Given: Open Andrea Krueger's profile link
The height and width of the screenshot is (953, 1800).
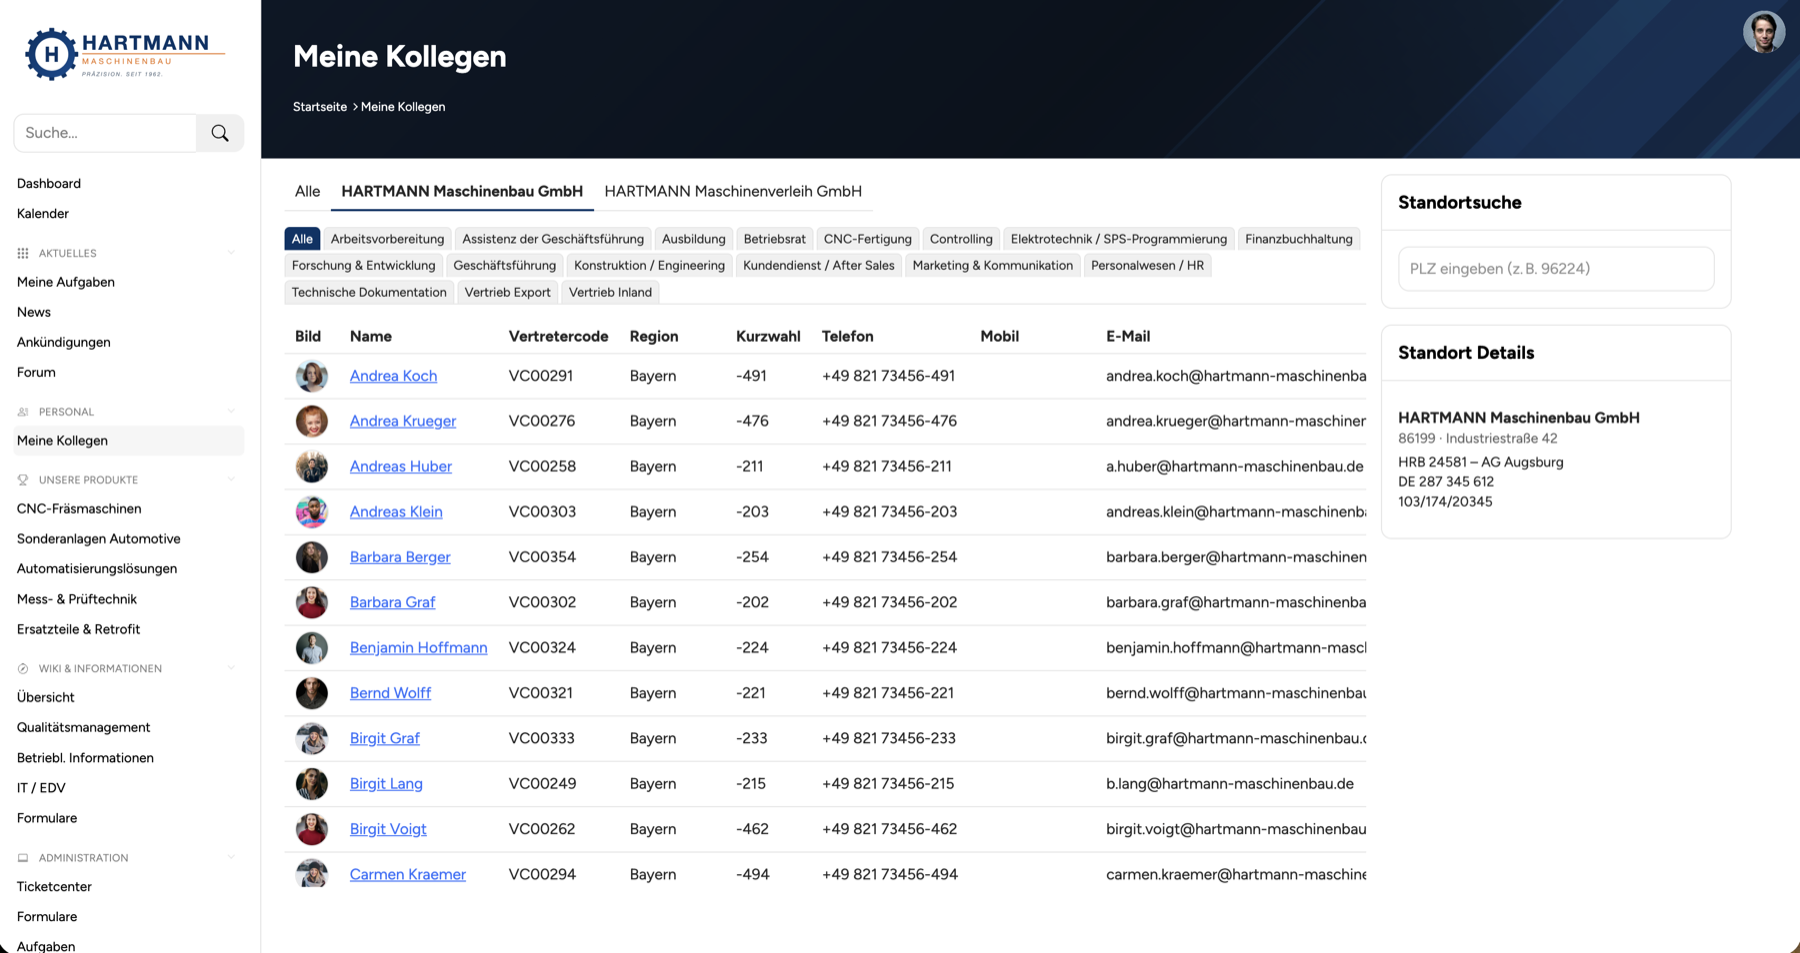Looking at the screenshot, I should pyautogui.click(x=402, y=421).
